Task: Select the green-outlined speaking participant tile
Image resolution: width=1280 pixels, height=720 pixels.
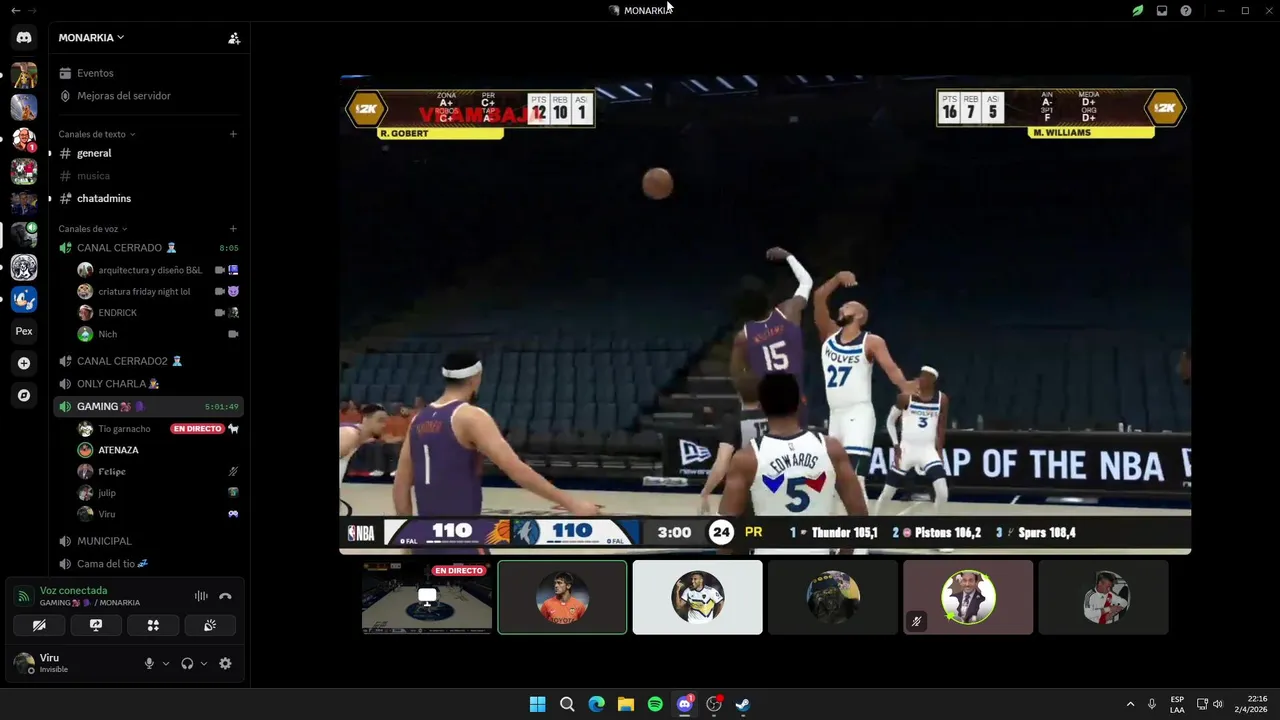Action: pyautogui.click(x=562, y=597)
